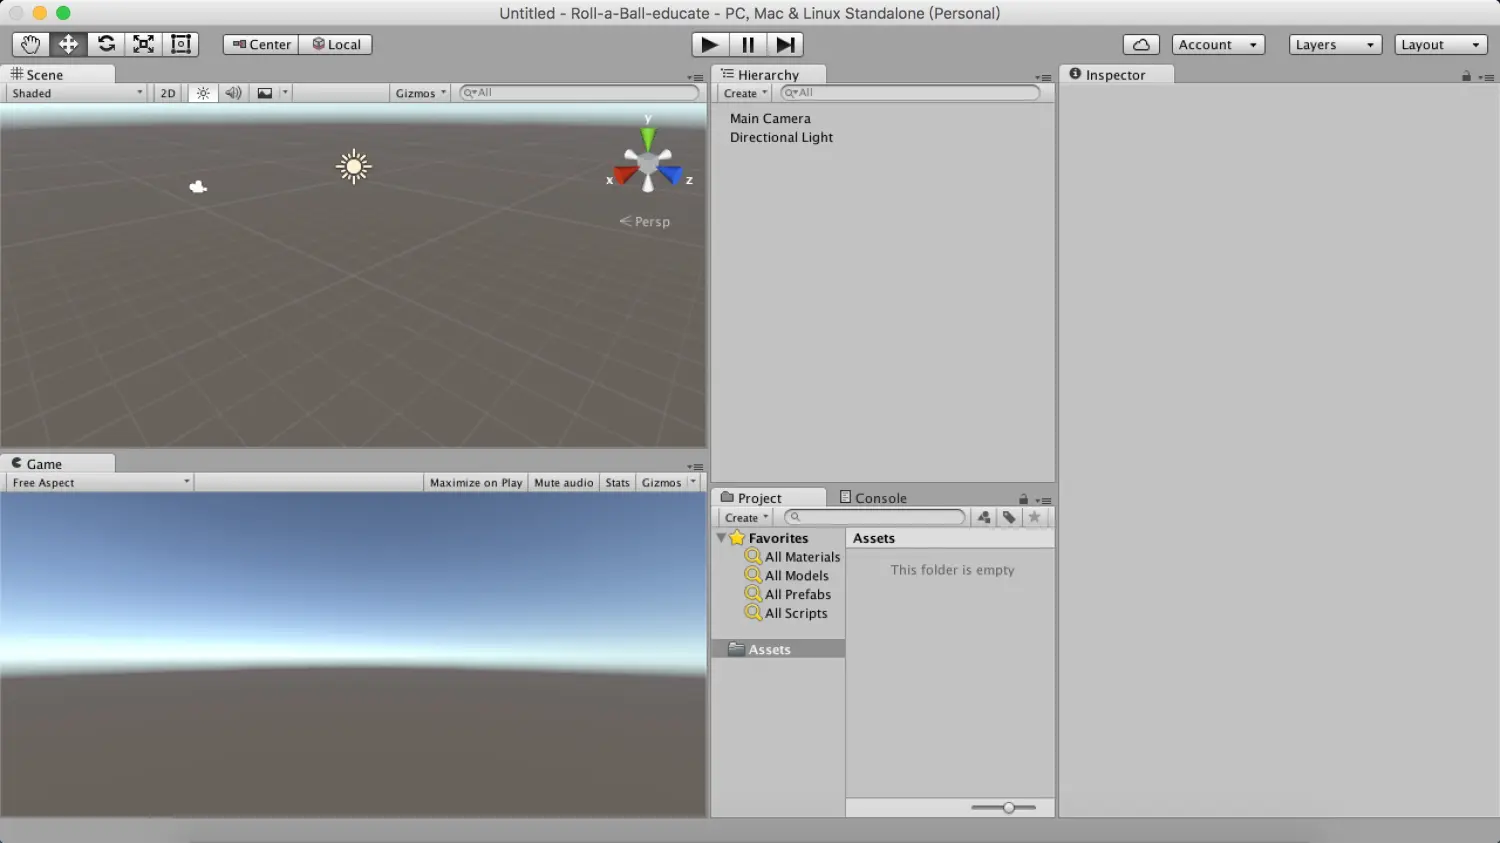Toggle scene lighting sun icon
Viewport: 1500px width, 843px height.
click(x=203, y=93)
